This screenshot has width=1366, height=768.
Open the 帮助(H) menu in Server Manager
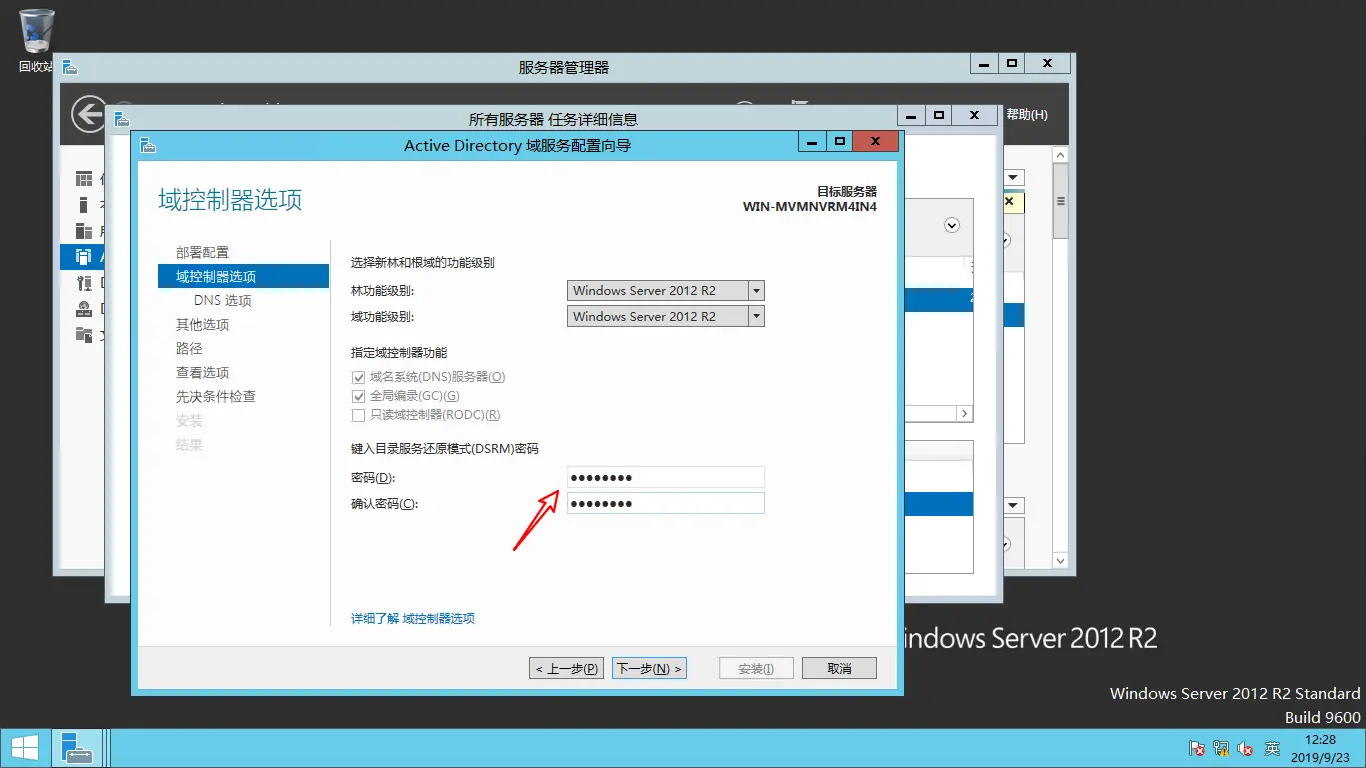(1027, 115)
